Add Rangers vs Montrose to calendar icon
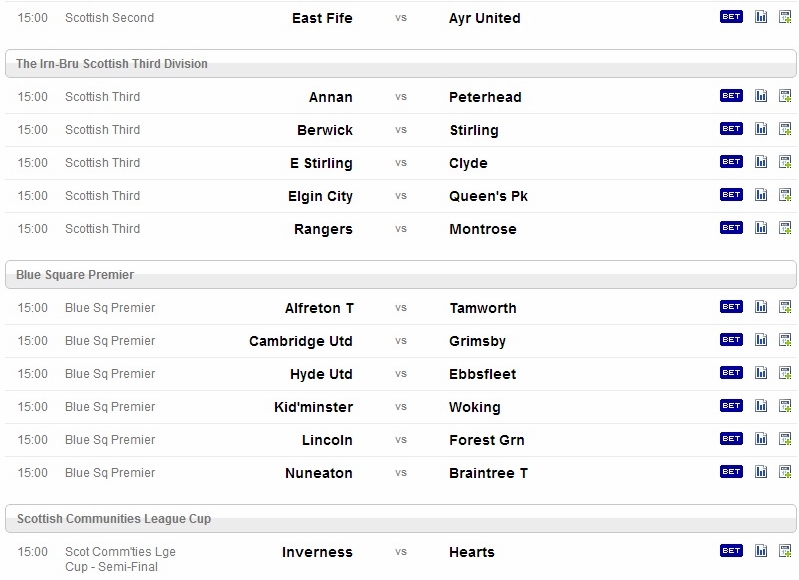Viewport: 799px width, 580px height. (785, 228)
